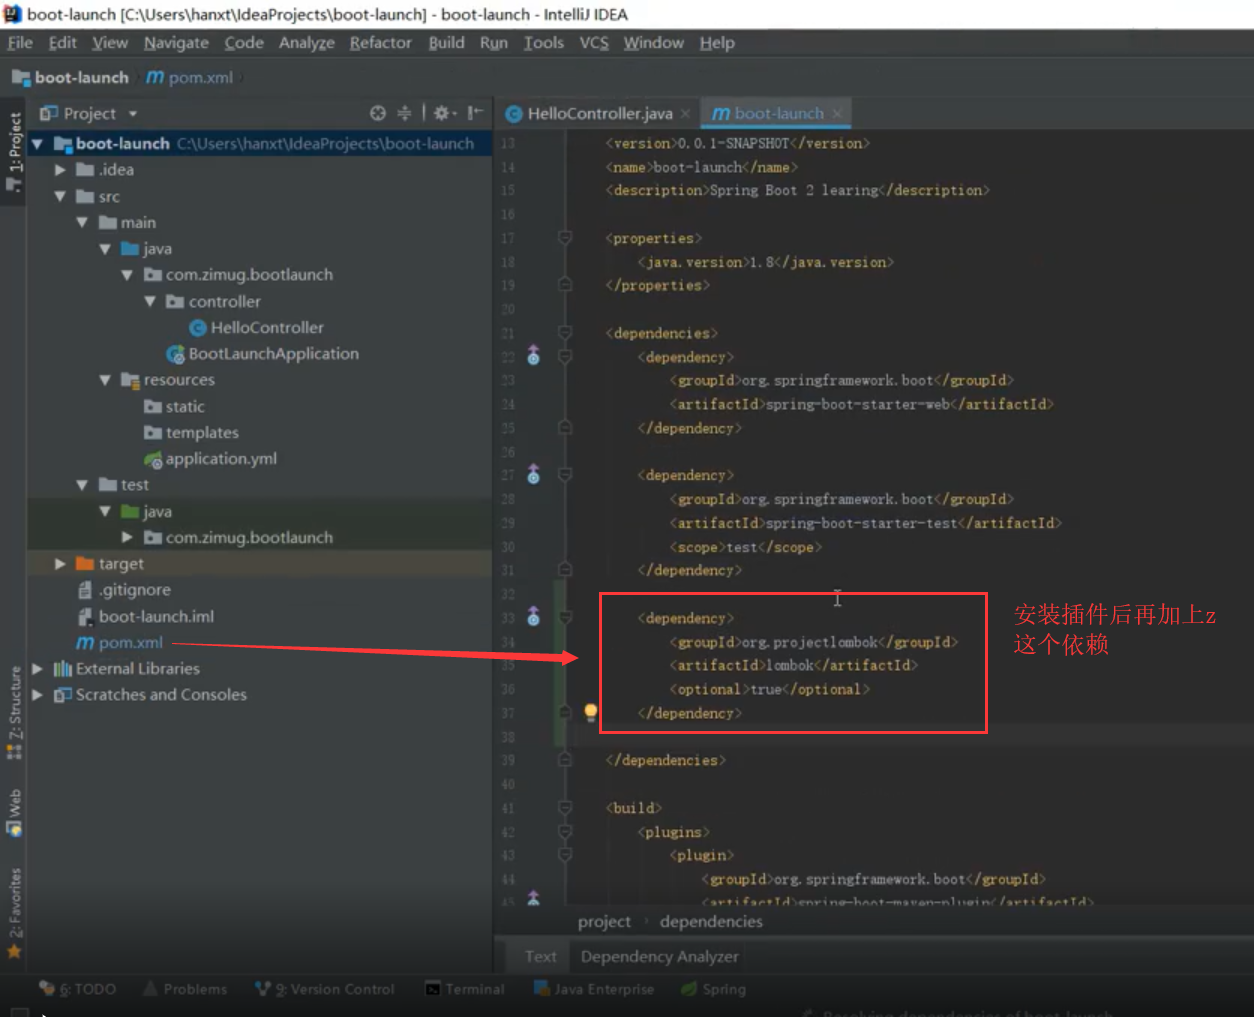This screenshot has height=1017, width=1254.
Task: Select static folder under resources
Action: pyautogui.click(x=174, y=406)
